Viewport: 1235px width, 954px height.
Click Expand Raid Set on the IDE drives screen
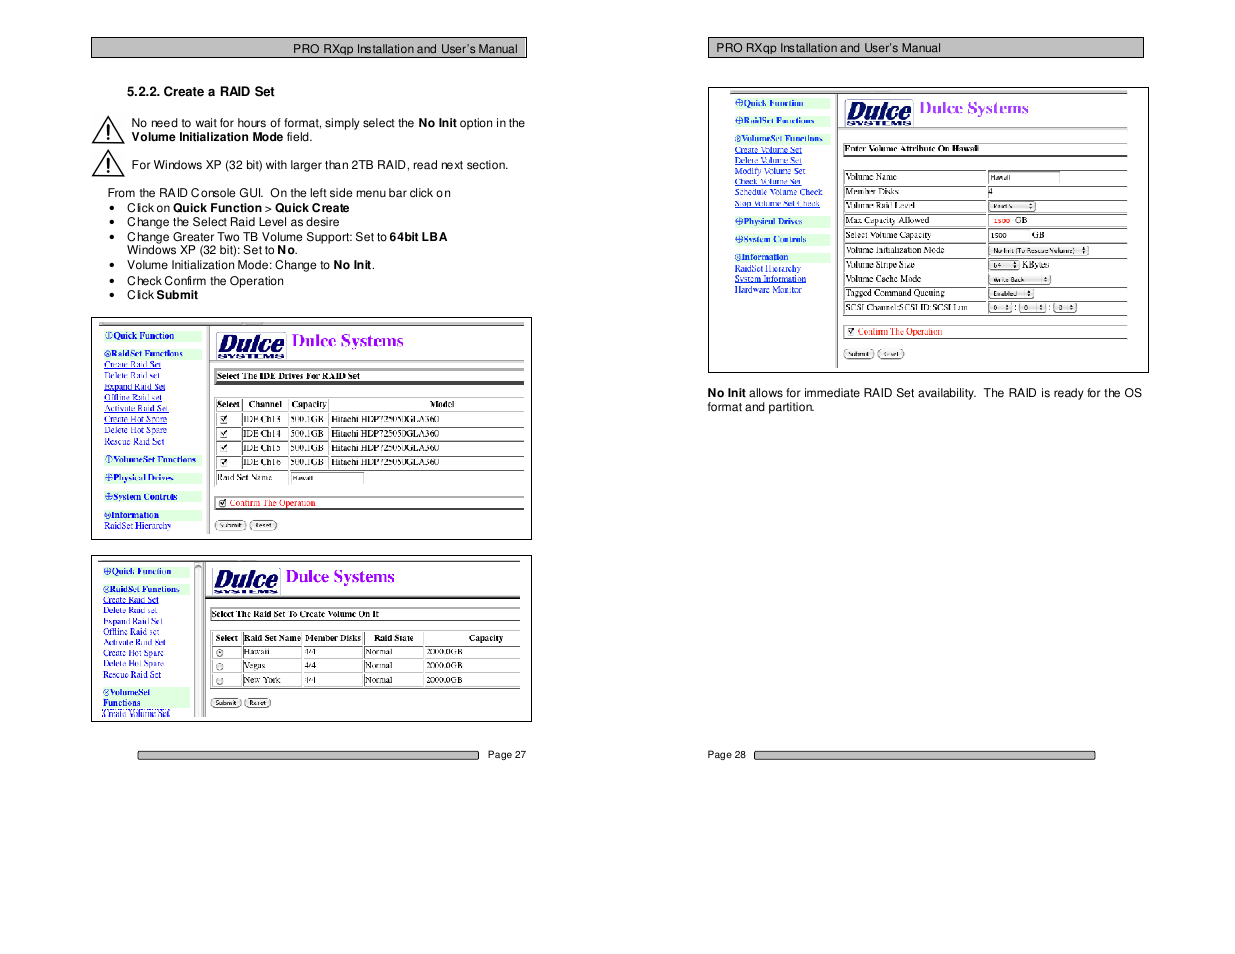pos(135,387)
